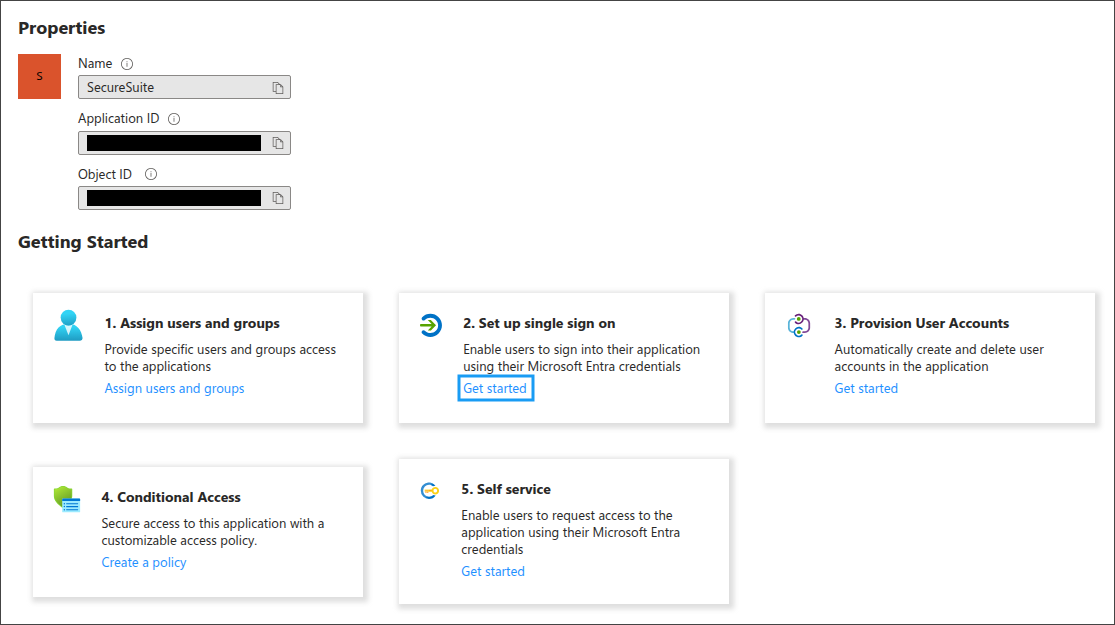Image resolution: width=1115 pixels, height=625 pixels.
Task: Click the Getting Started section heading
Action: click(83, 242)
